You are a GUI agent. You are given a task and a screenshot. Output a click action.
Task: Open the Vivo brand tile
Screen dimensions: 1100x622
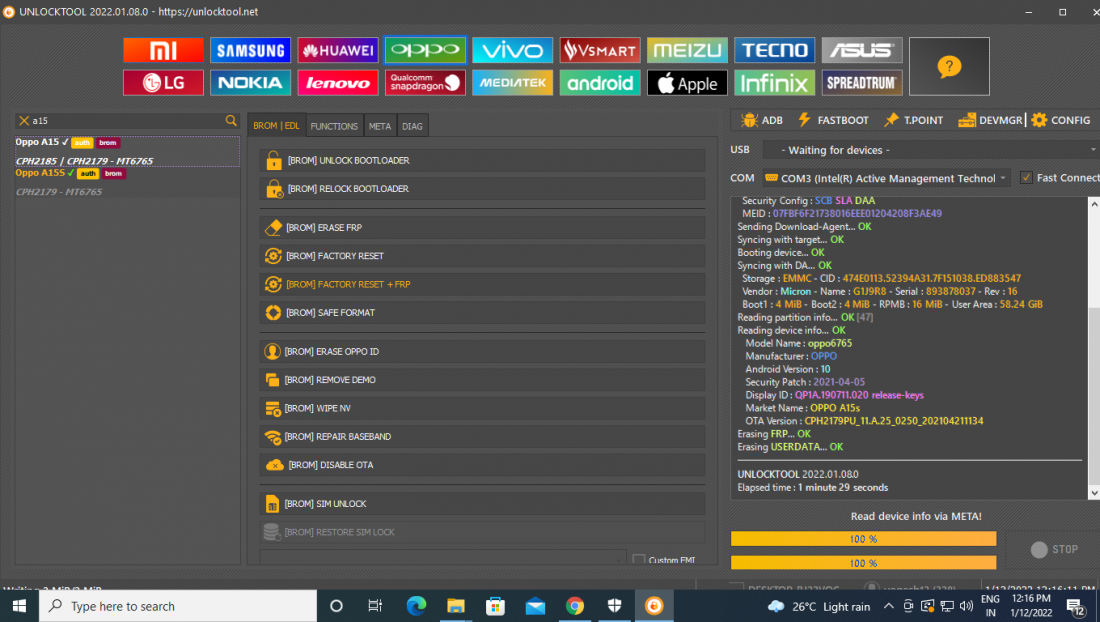coord(512,50)
